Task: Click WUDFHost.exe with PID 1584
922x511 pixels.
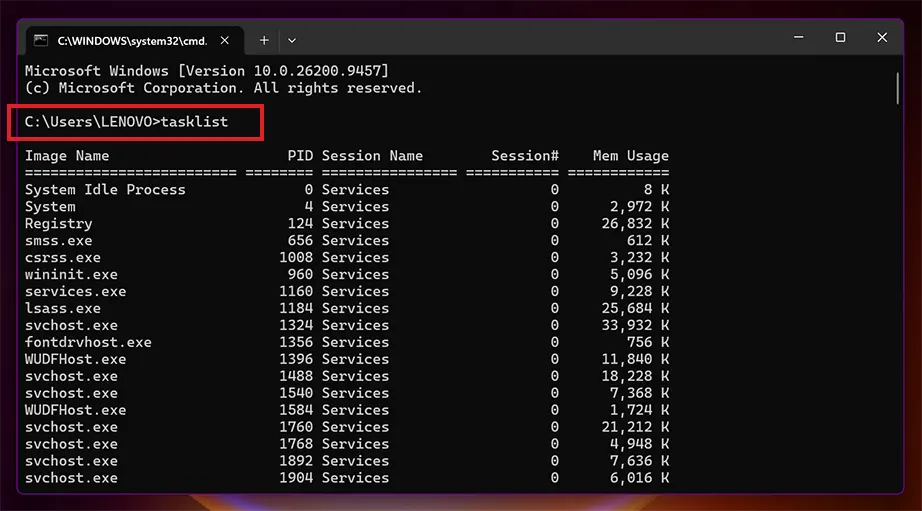Action: pos(75,410)
